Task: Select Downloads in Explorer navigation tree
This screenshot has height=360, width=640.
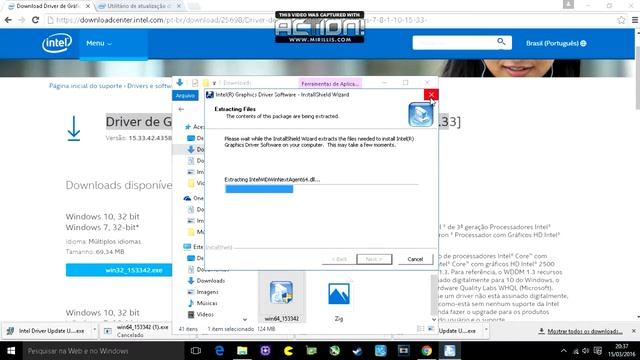Action: coord(211,281)
